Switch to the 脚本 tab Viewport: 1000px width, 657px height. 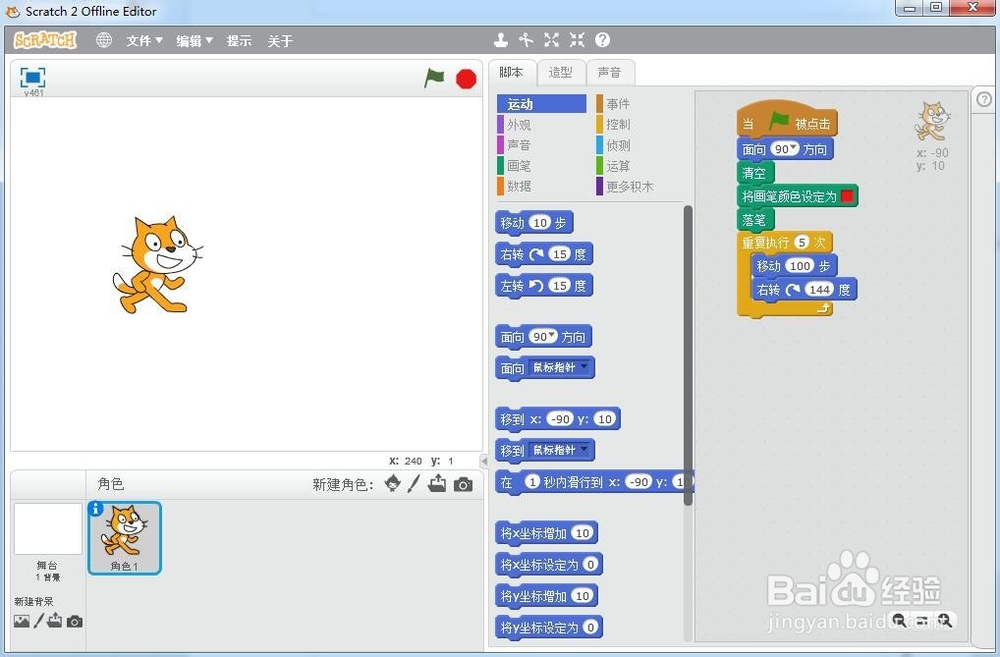511,72
